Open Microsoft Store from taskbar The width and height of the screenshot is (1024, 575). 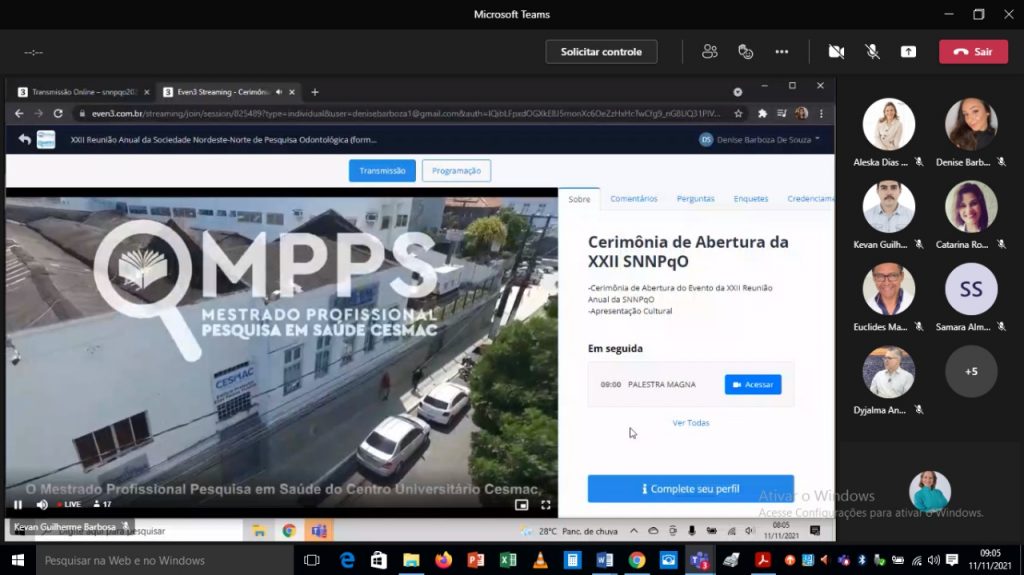[x=379, y=560]
